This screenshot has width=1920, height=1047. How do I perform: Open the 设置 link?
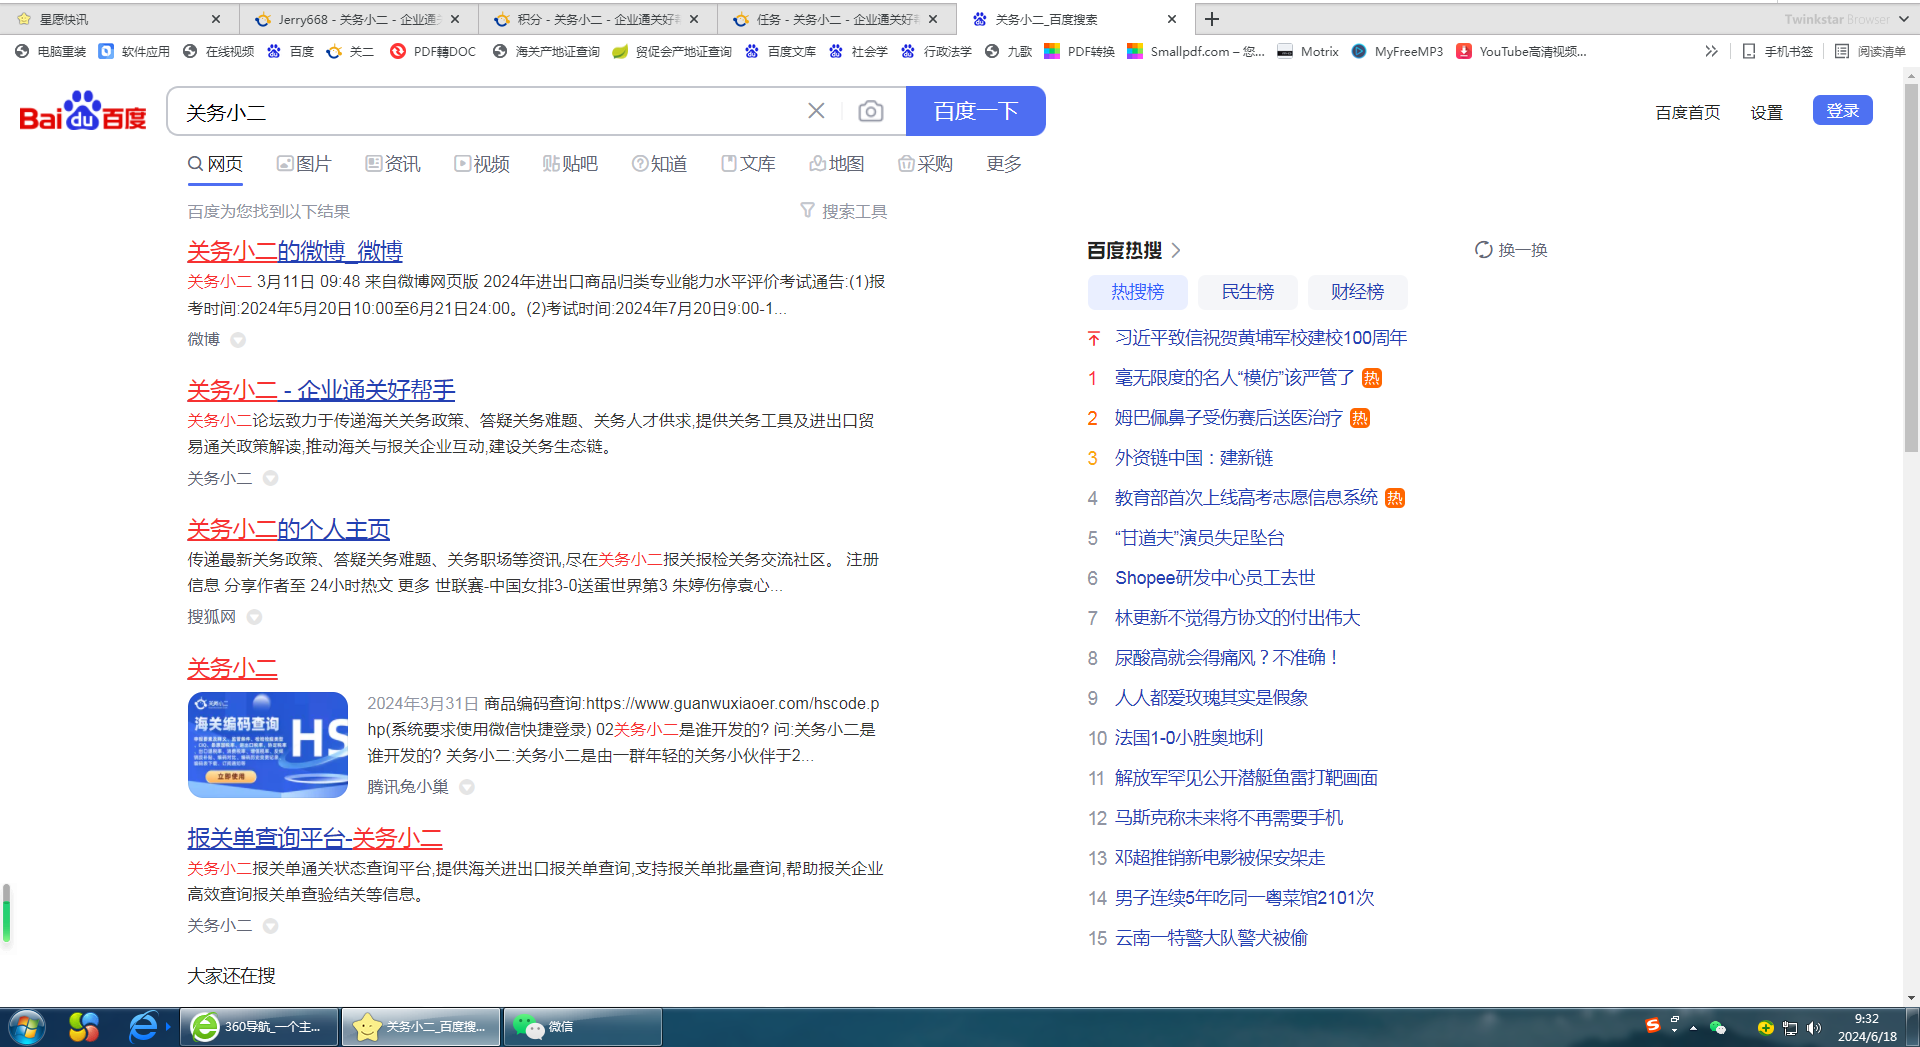(1766, 112)
